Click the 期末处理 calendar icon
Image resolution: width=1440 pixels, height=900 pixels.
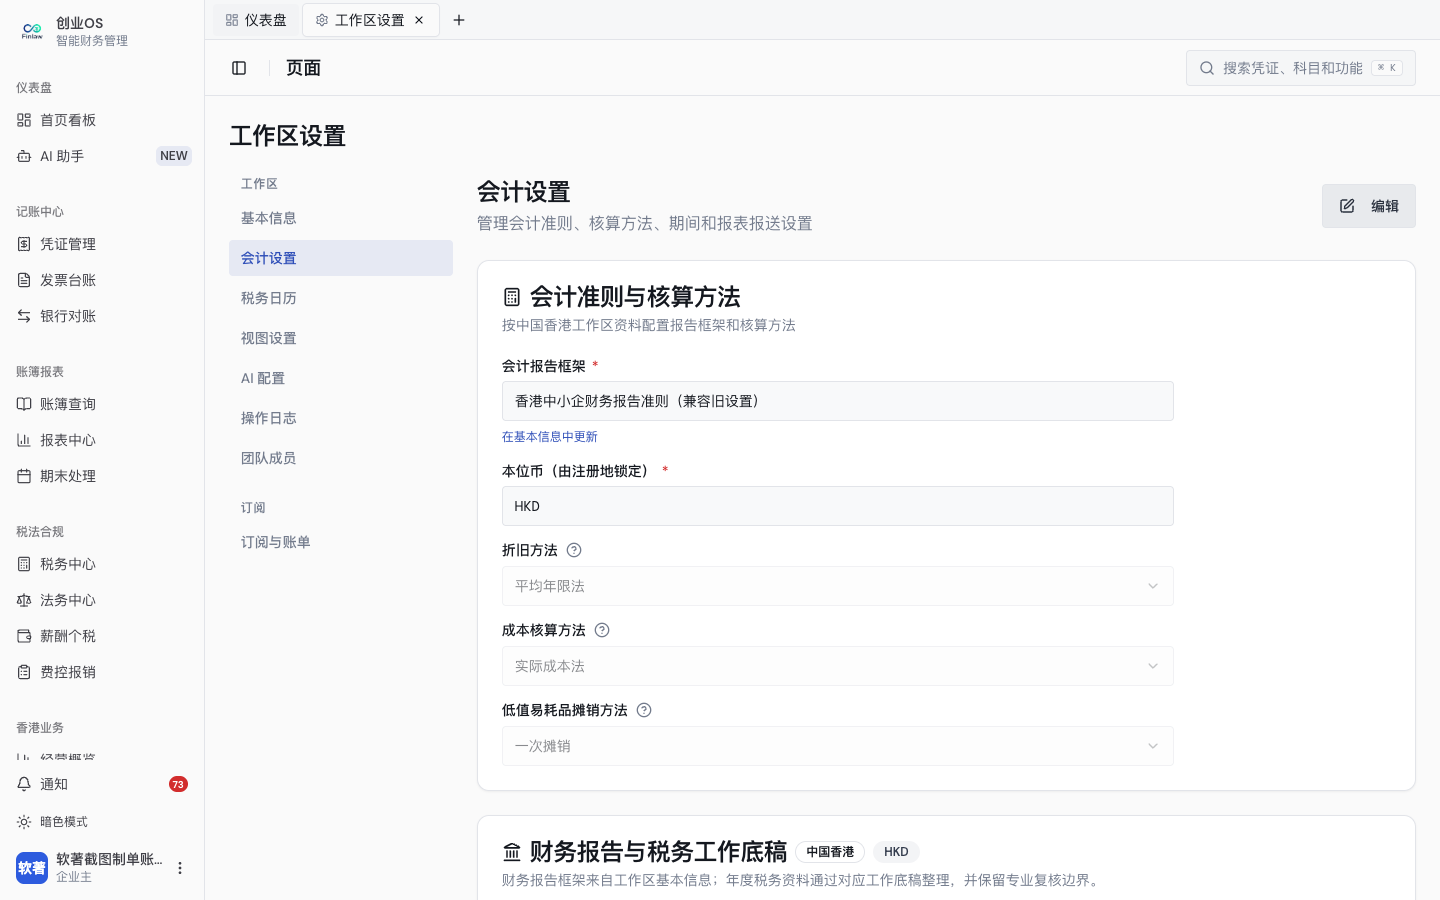(24, 476)
